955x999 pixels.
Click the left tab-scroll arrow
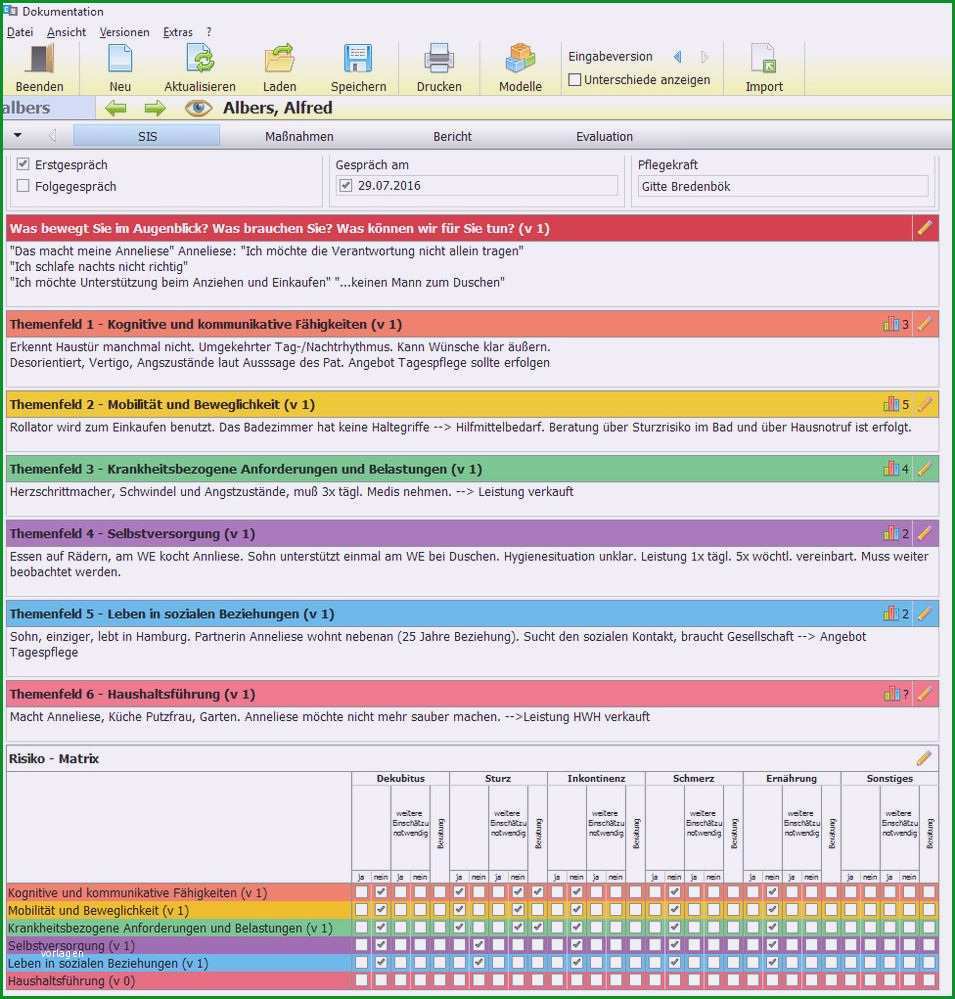click(x=52, y=135)
